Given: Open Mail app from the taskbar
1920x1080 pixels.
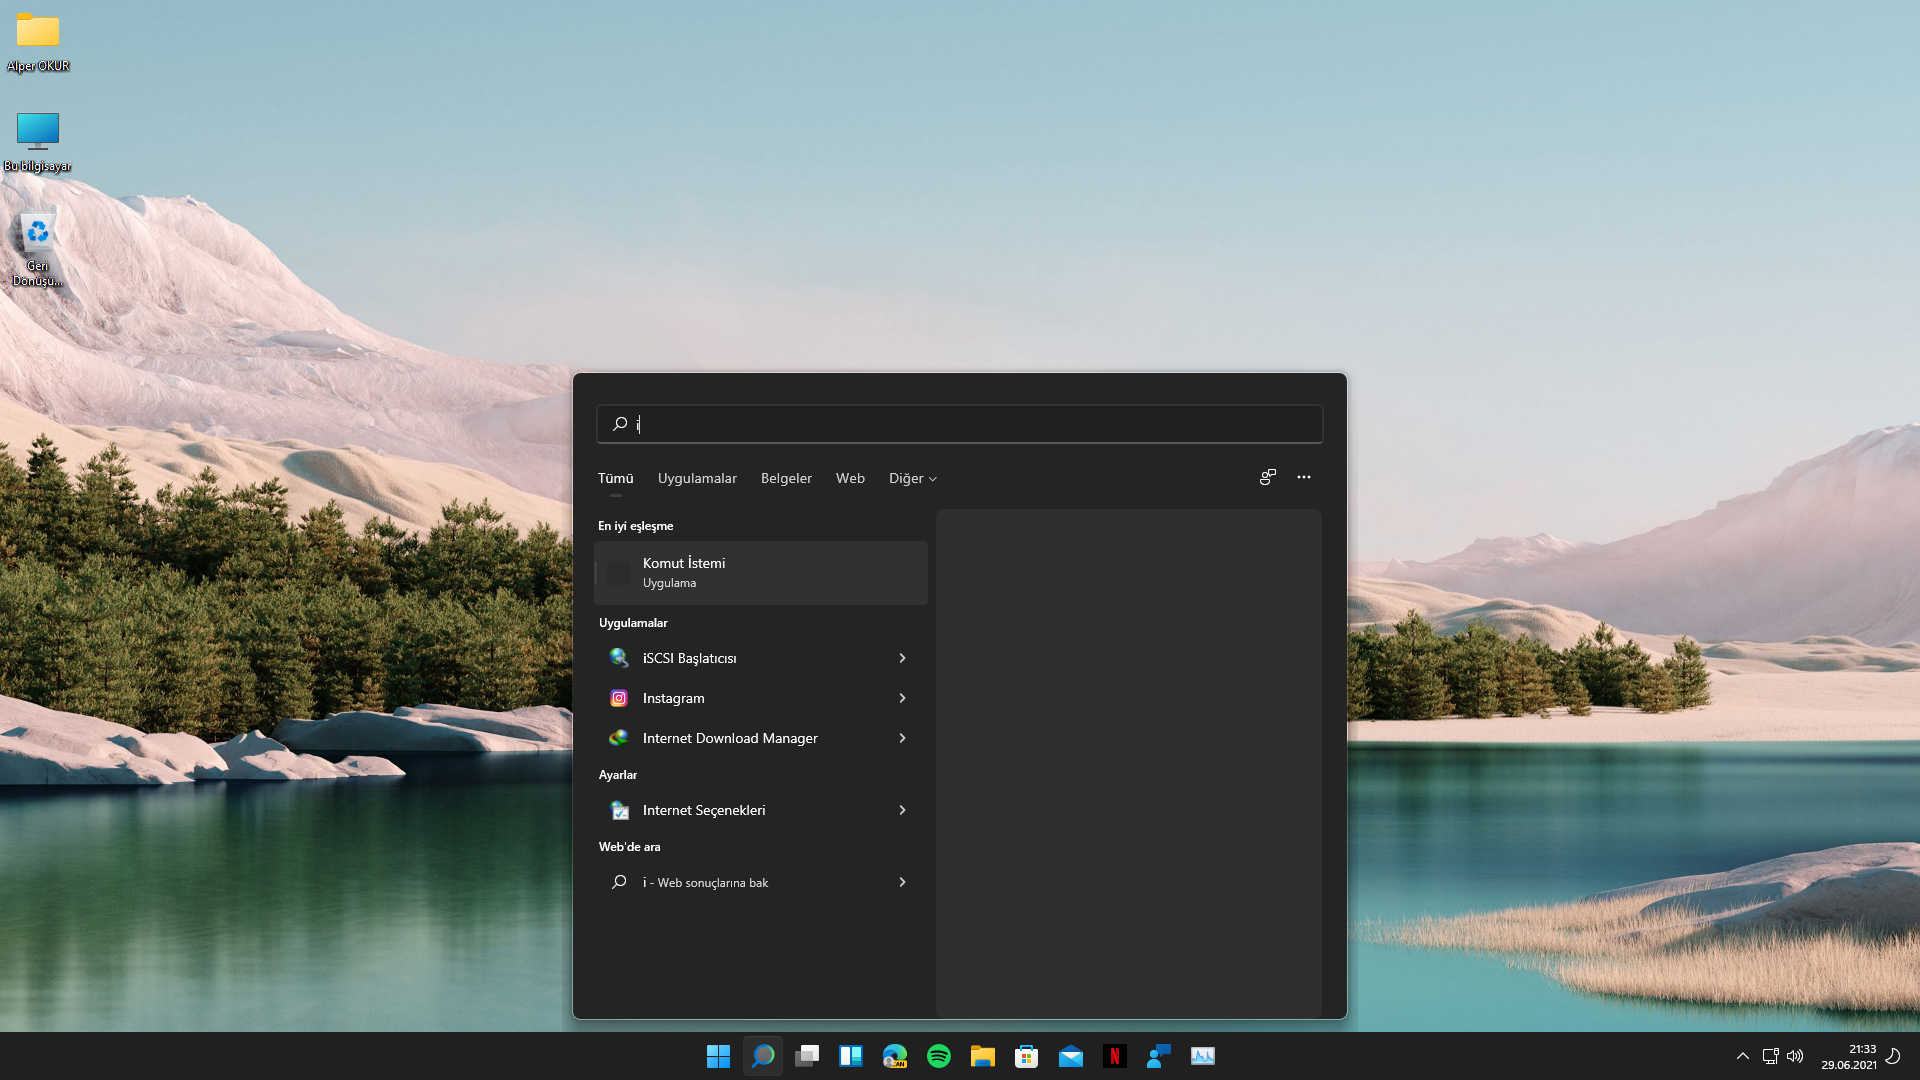Looking at the screenshot, I should coord(1071,1056).
